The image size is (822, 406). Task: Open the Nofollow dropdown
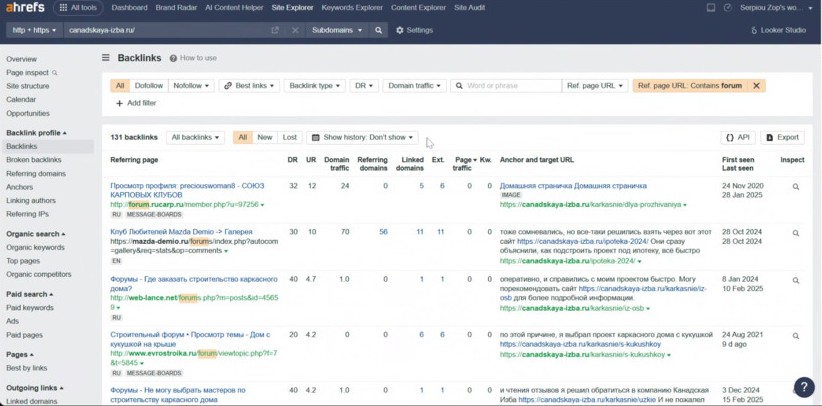coord(191,86)
